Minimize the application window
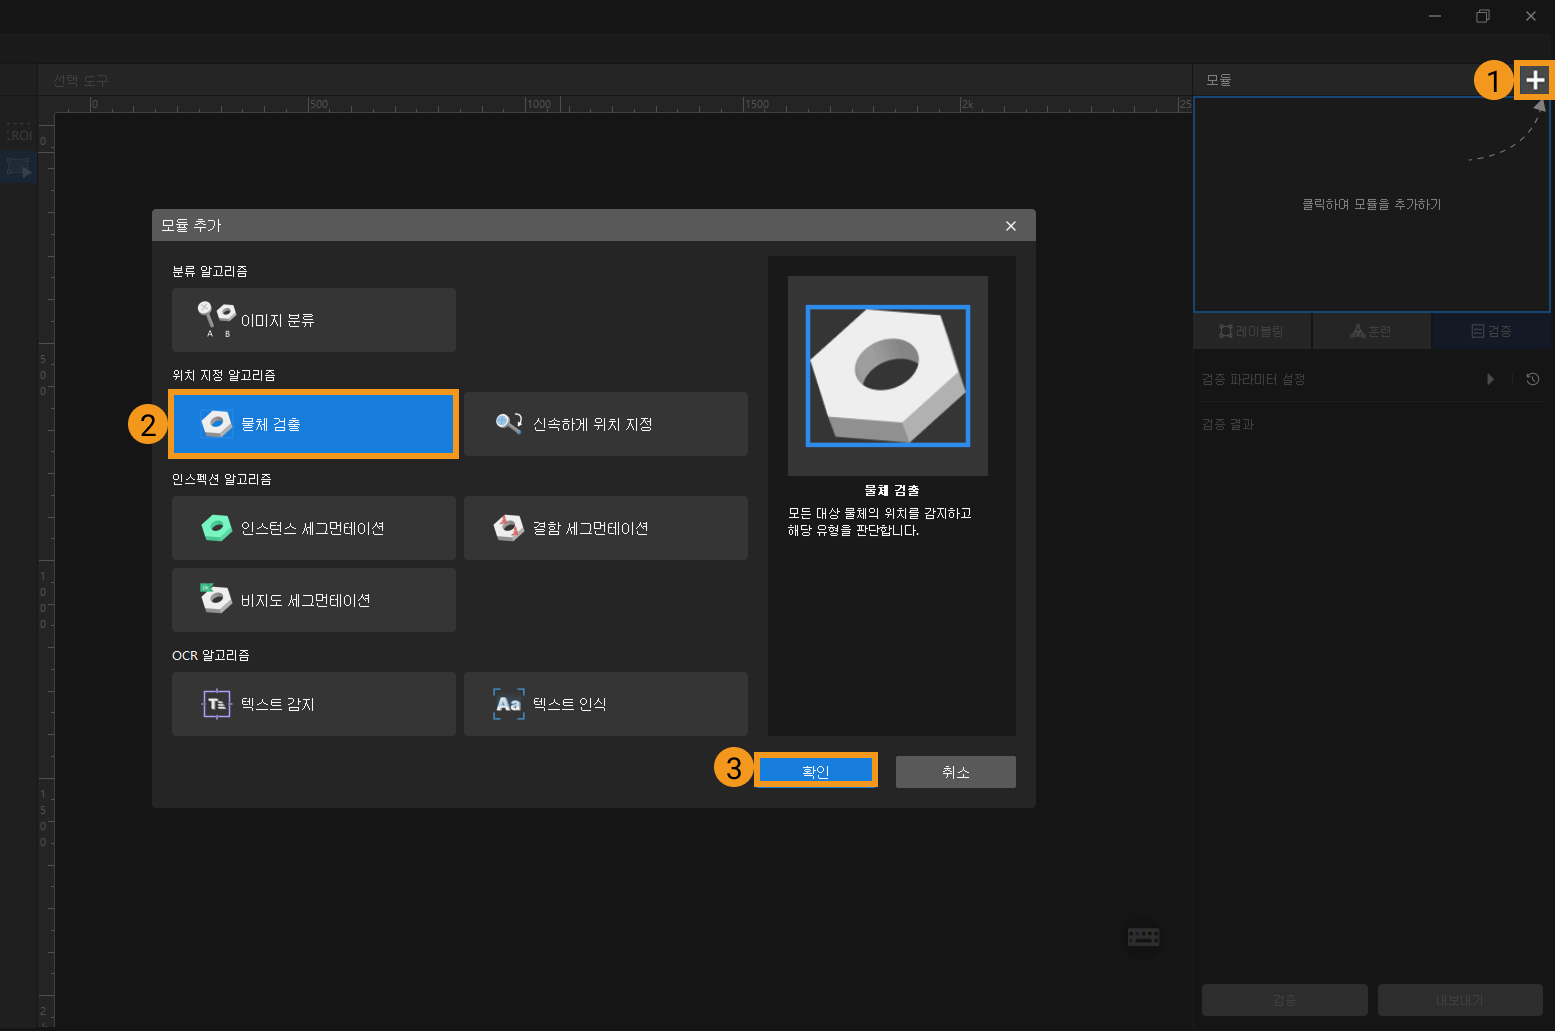1555x1031 pixels. coord(1435,16)
